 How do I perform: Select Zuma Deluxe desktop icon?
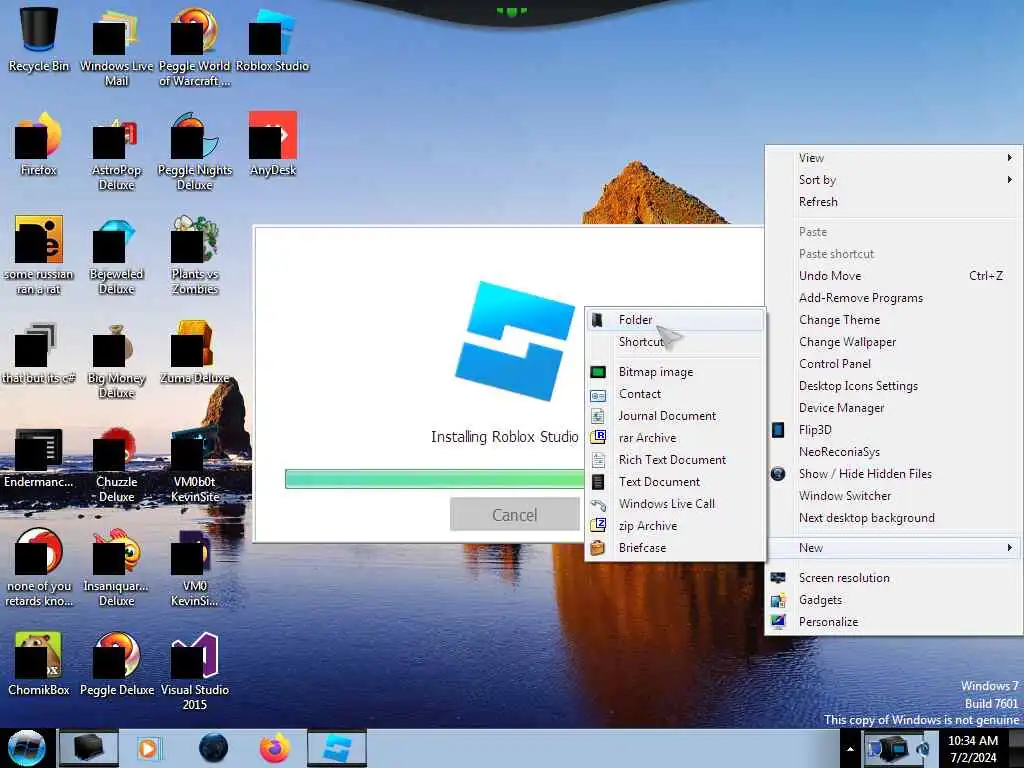click(195, 351)
